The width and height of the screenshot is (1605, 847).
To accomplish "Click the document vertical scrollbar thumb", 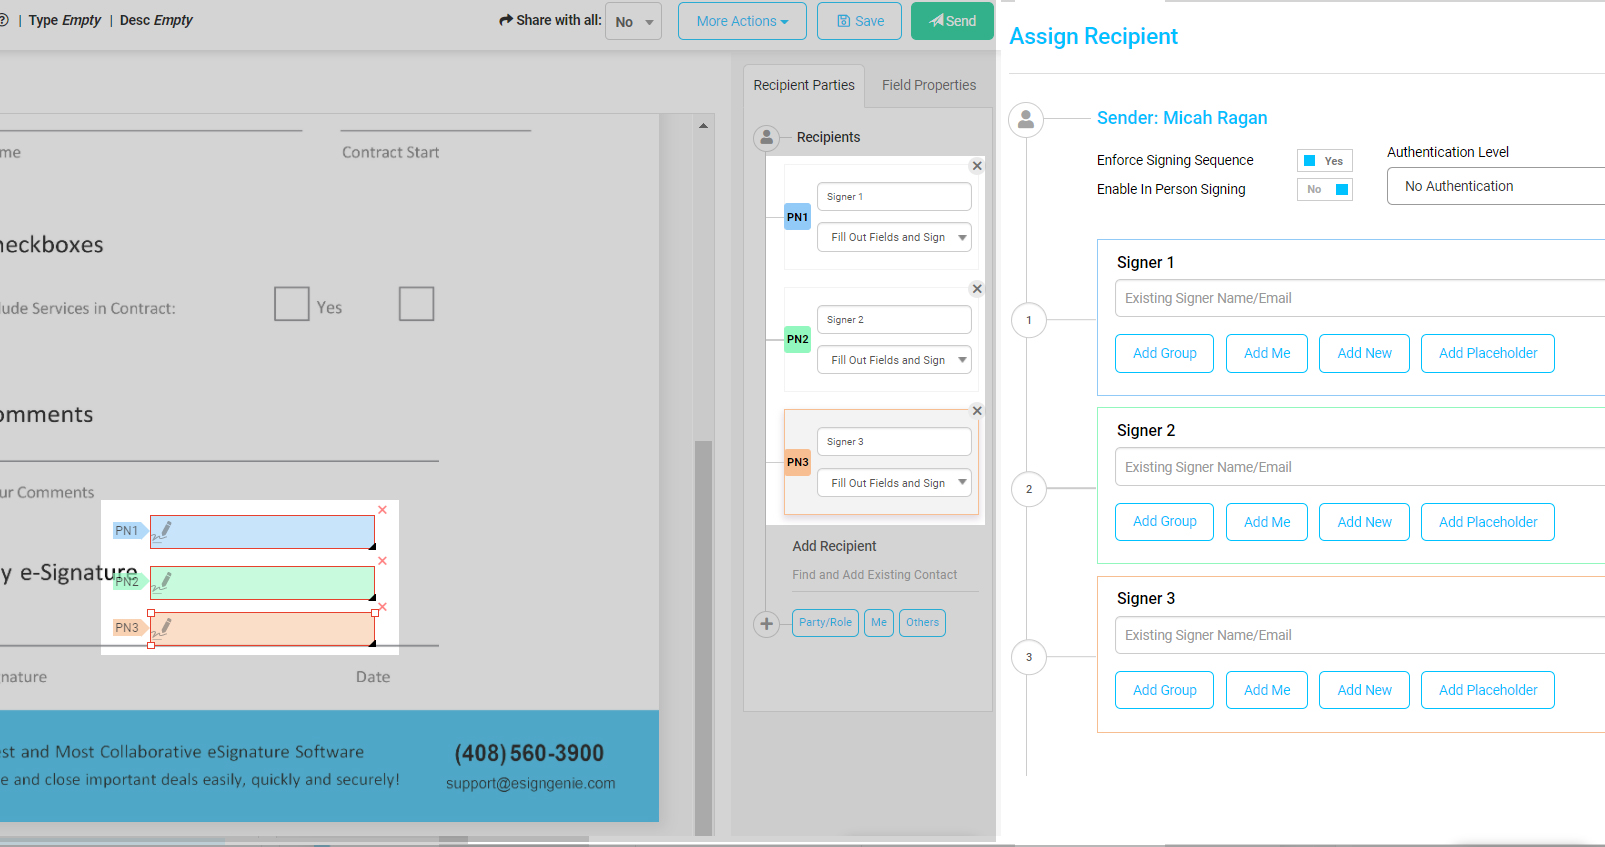I will (703, 637).
